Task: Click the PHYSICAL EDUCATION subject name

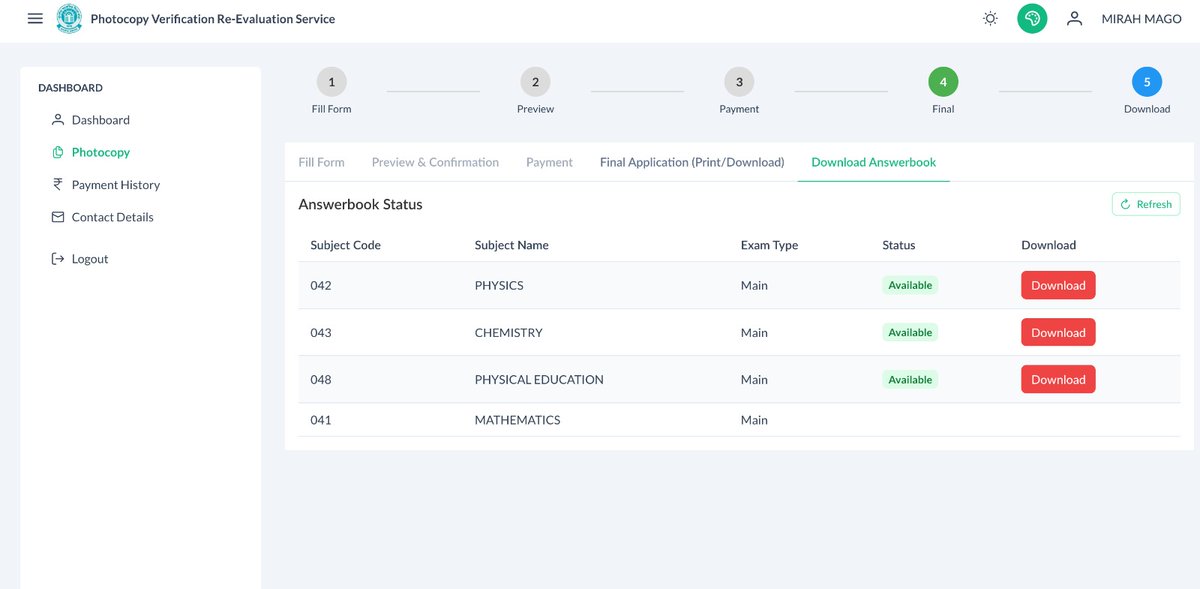Action: (x=539, y=379)
